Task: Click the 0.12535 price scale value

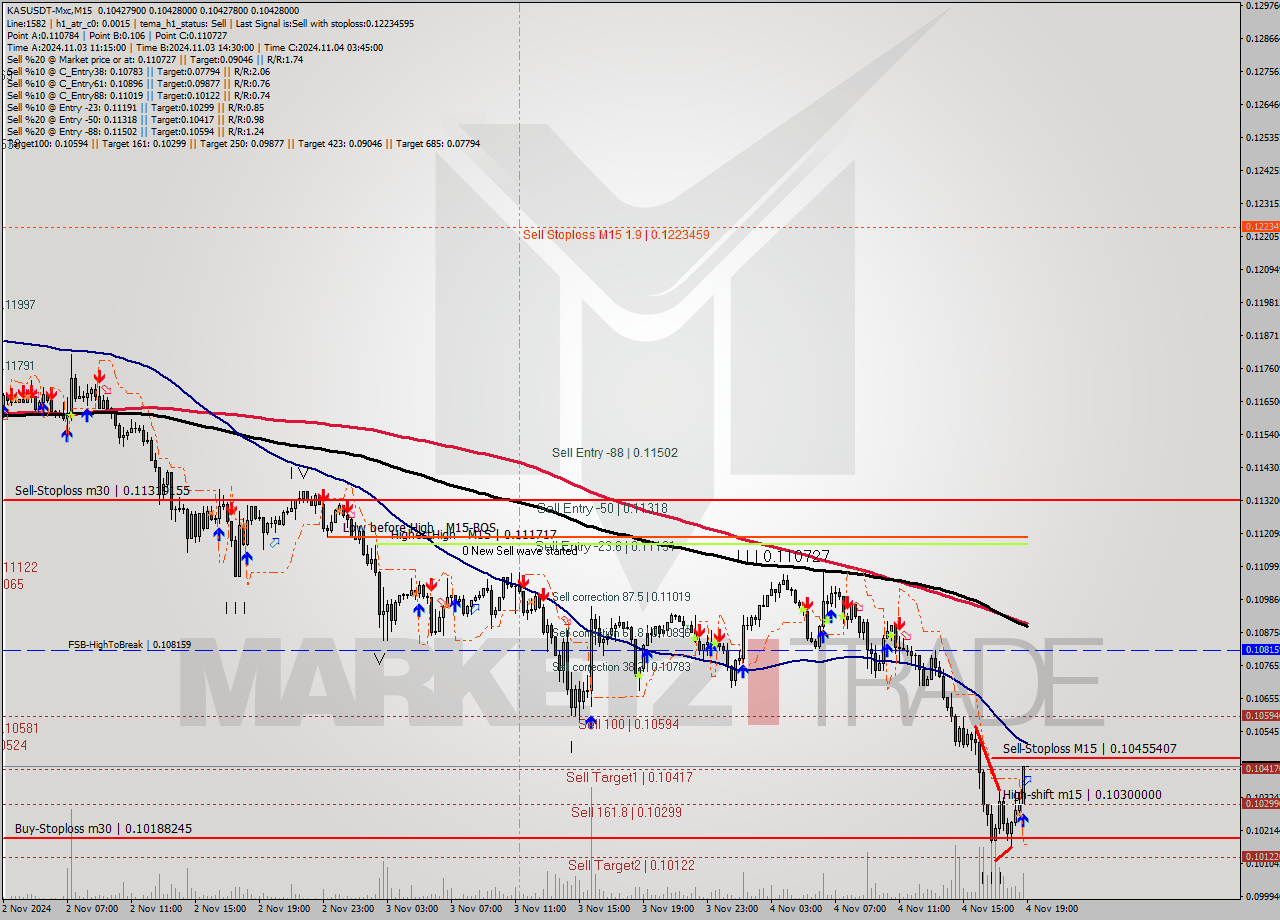Action: click(1262, 137)
